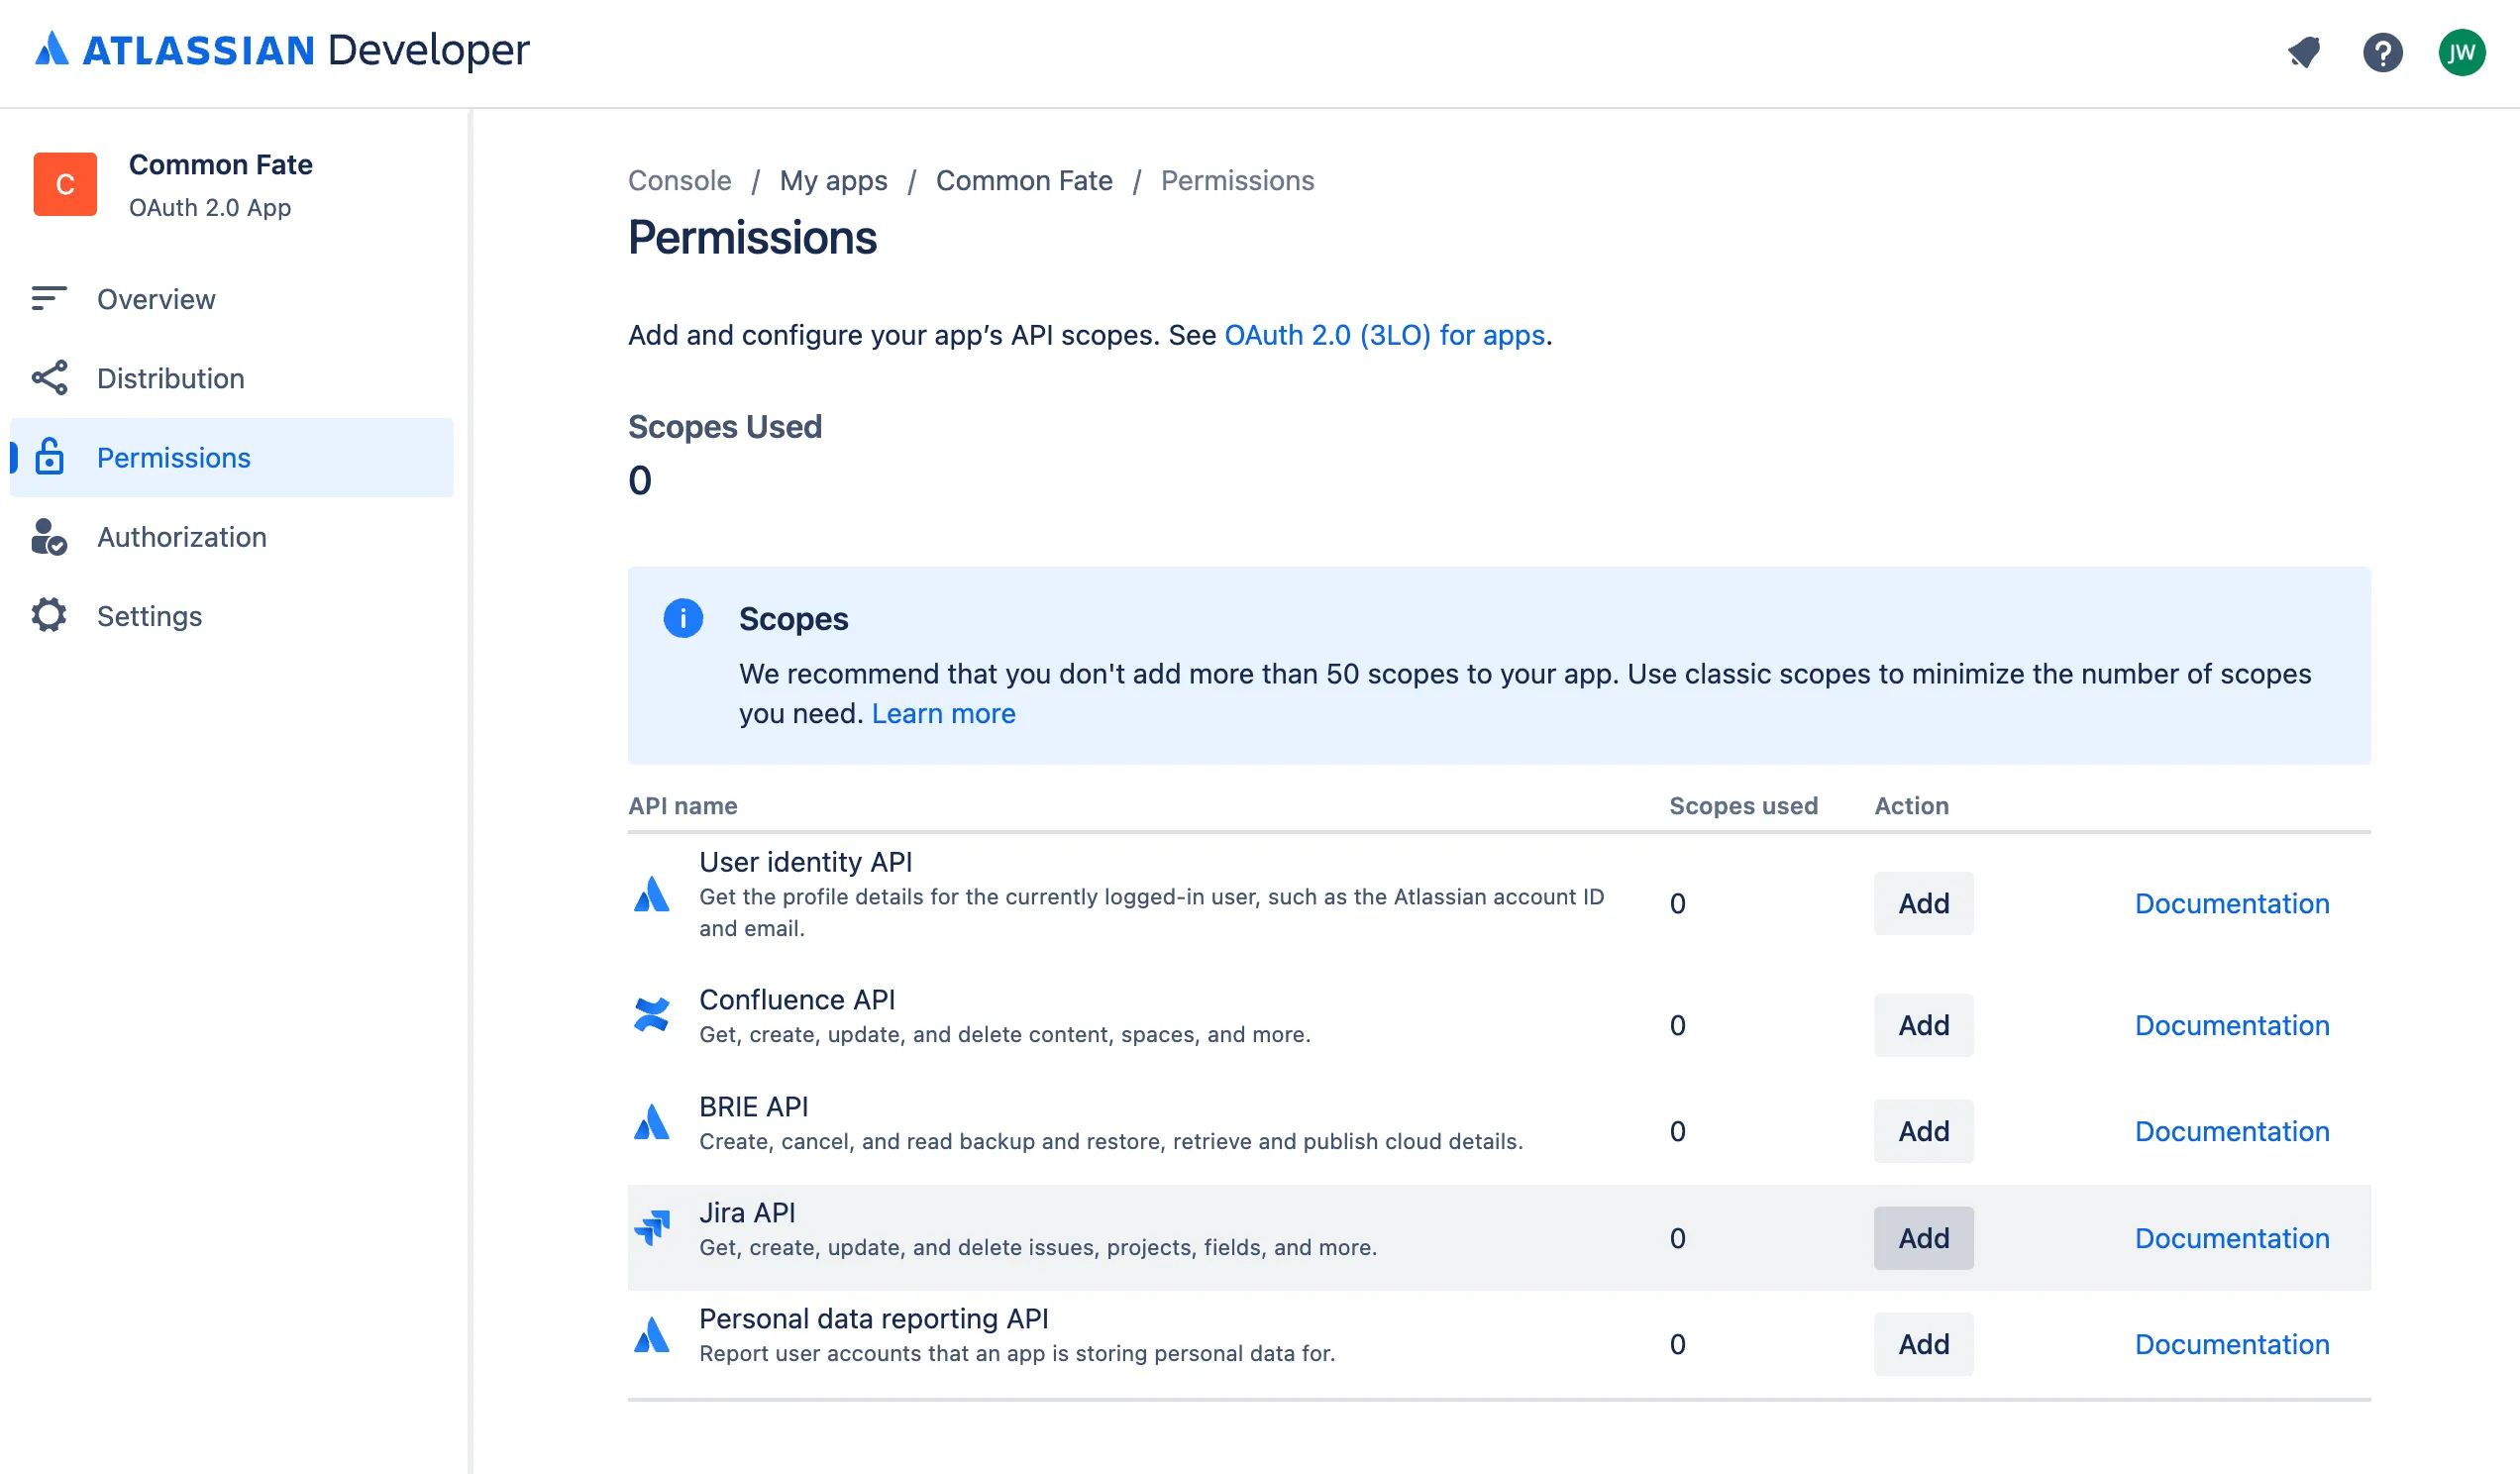Open OAuth 2.0 (3LO) for apps link
The height and width of the screenshot is (1474, 2520).
[1385, 335]
